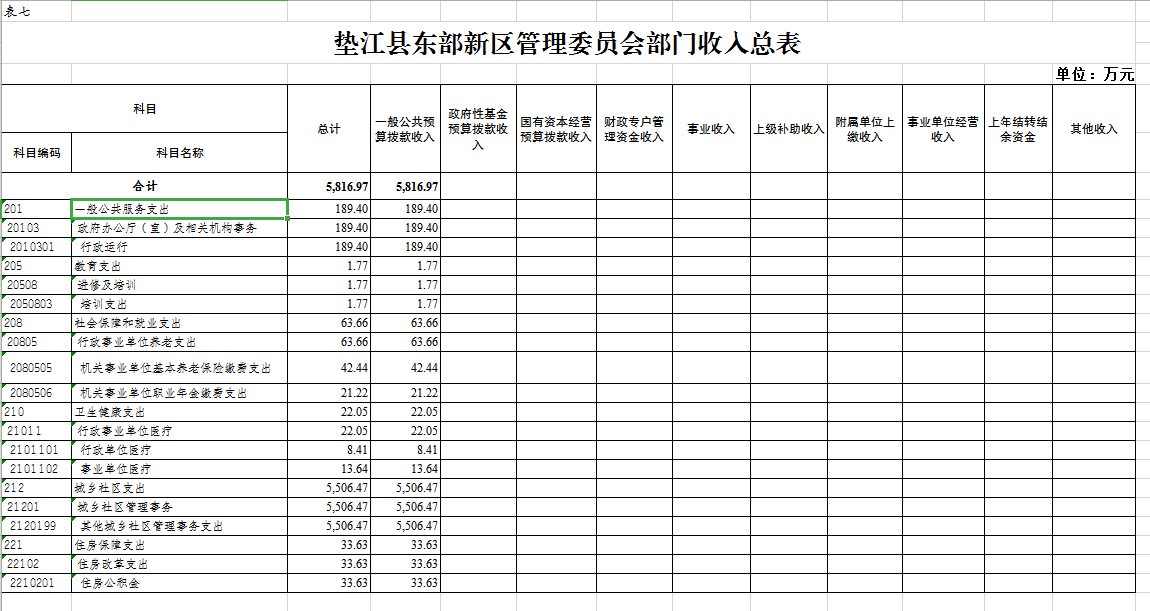This screenshot has width=1150, height=611.
Task: Select the 城乡社区管理事务 name cell
Action: point(180,508)
